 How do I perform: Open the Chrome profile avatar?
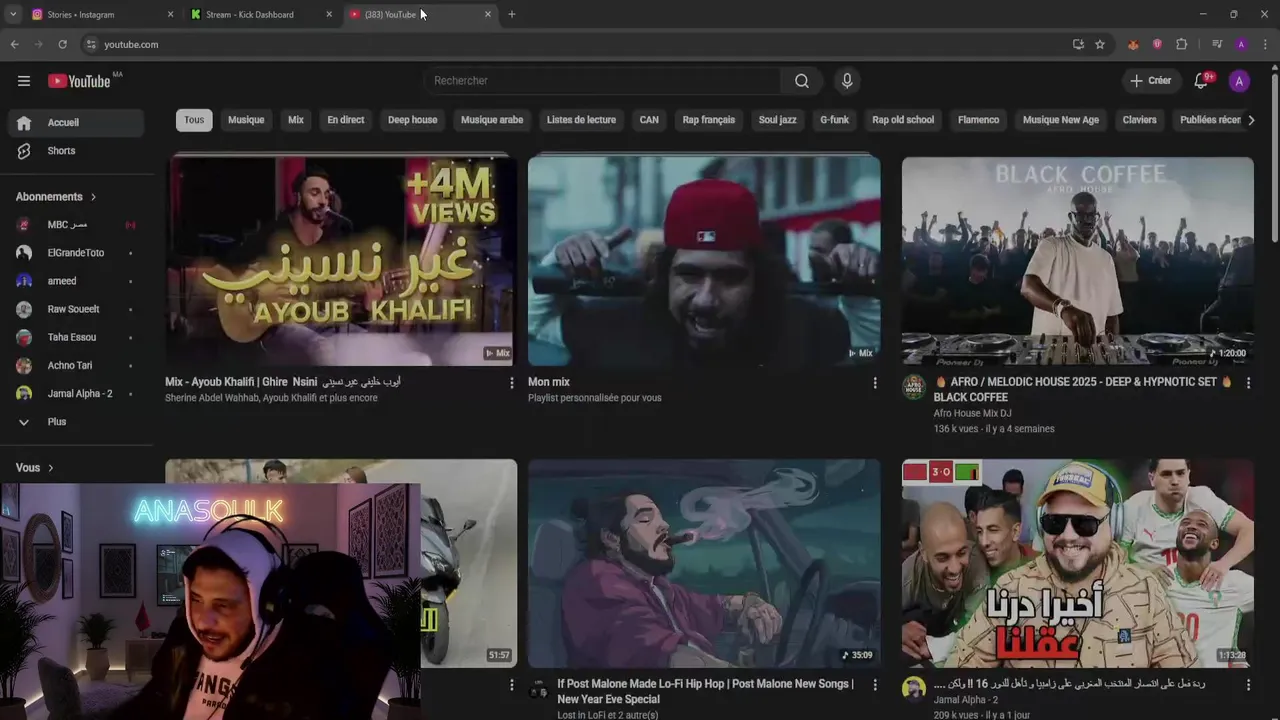pos(1241,44)
